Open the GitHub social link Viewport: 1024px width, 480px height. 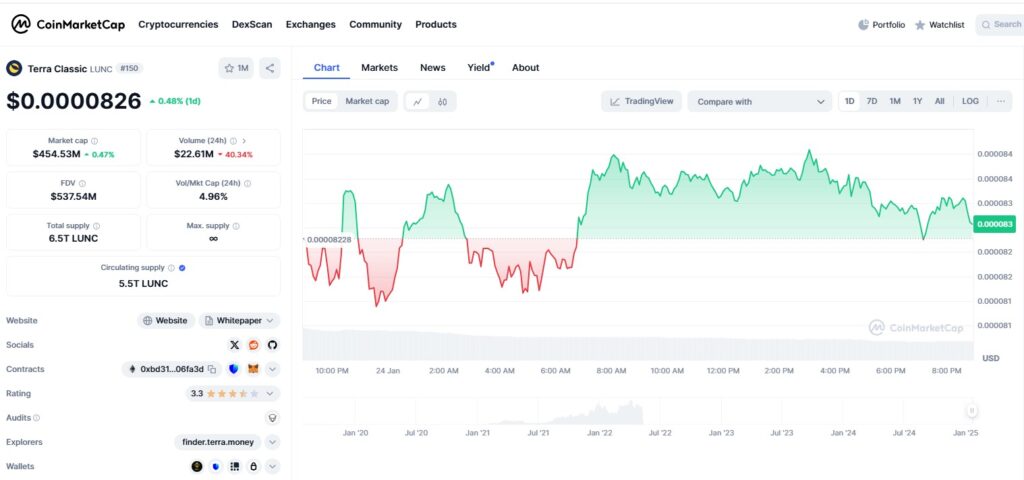pyautogui.click(x=272, y=345)
